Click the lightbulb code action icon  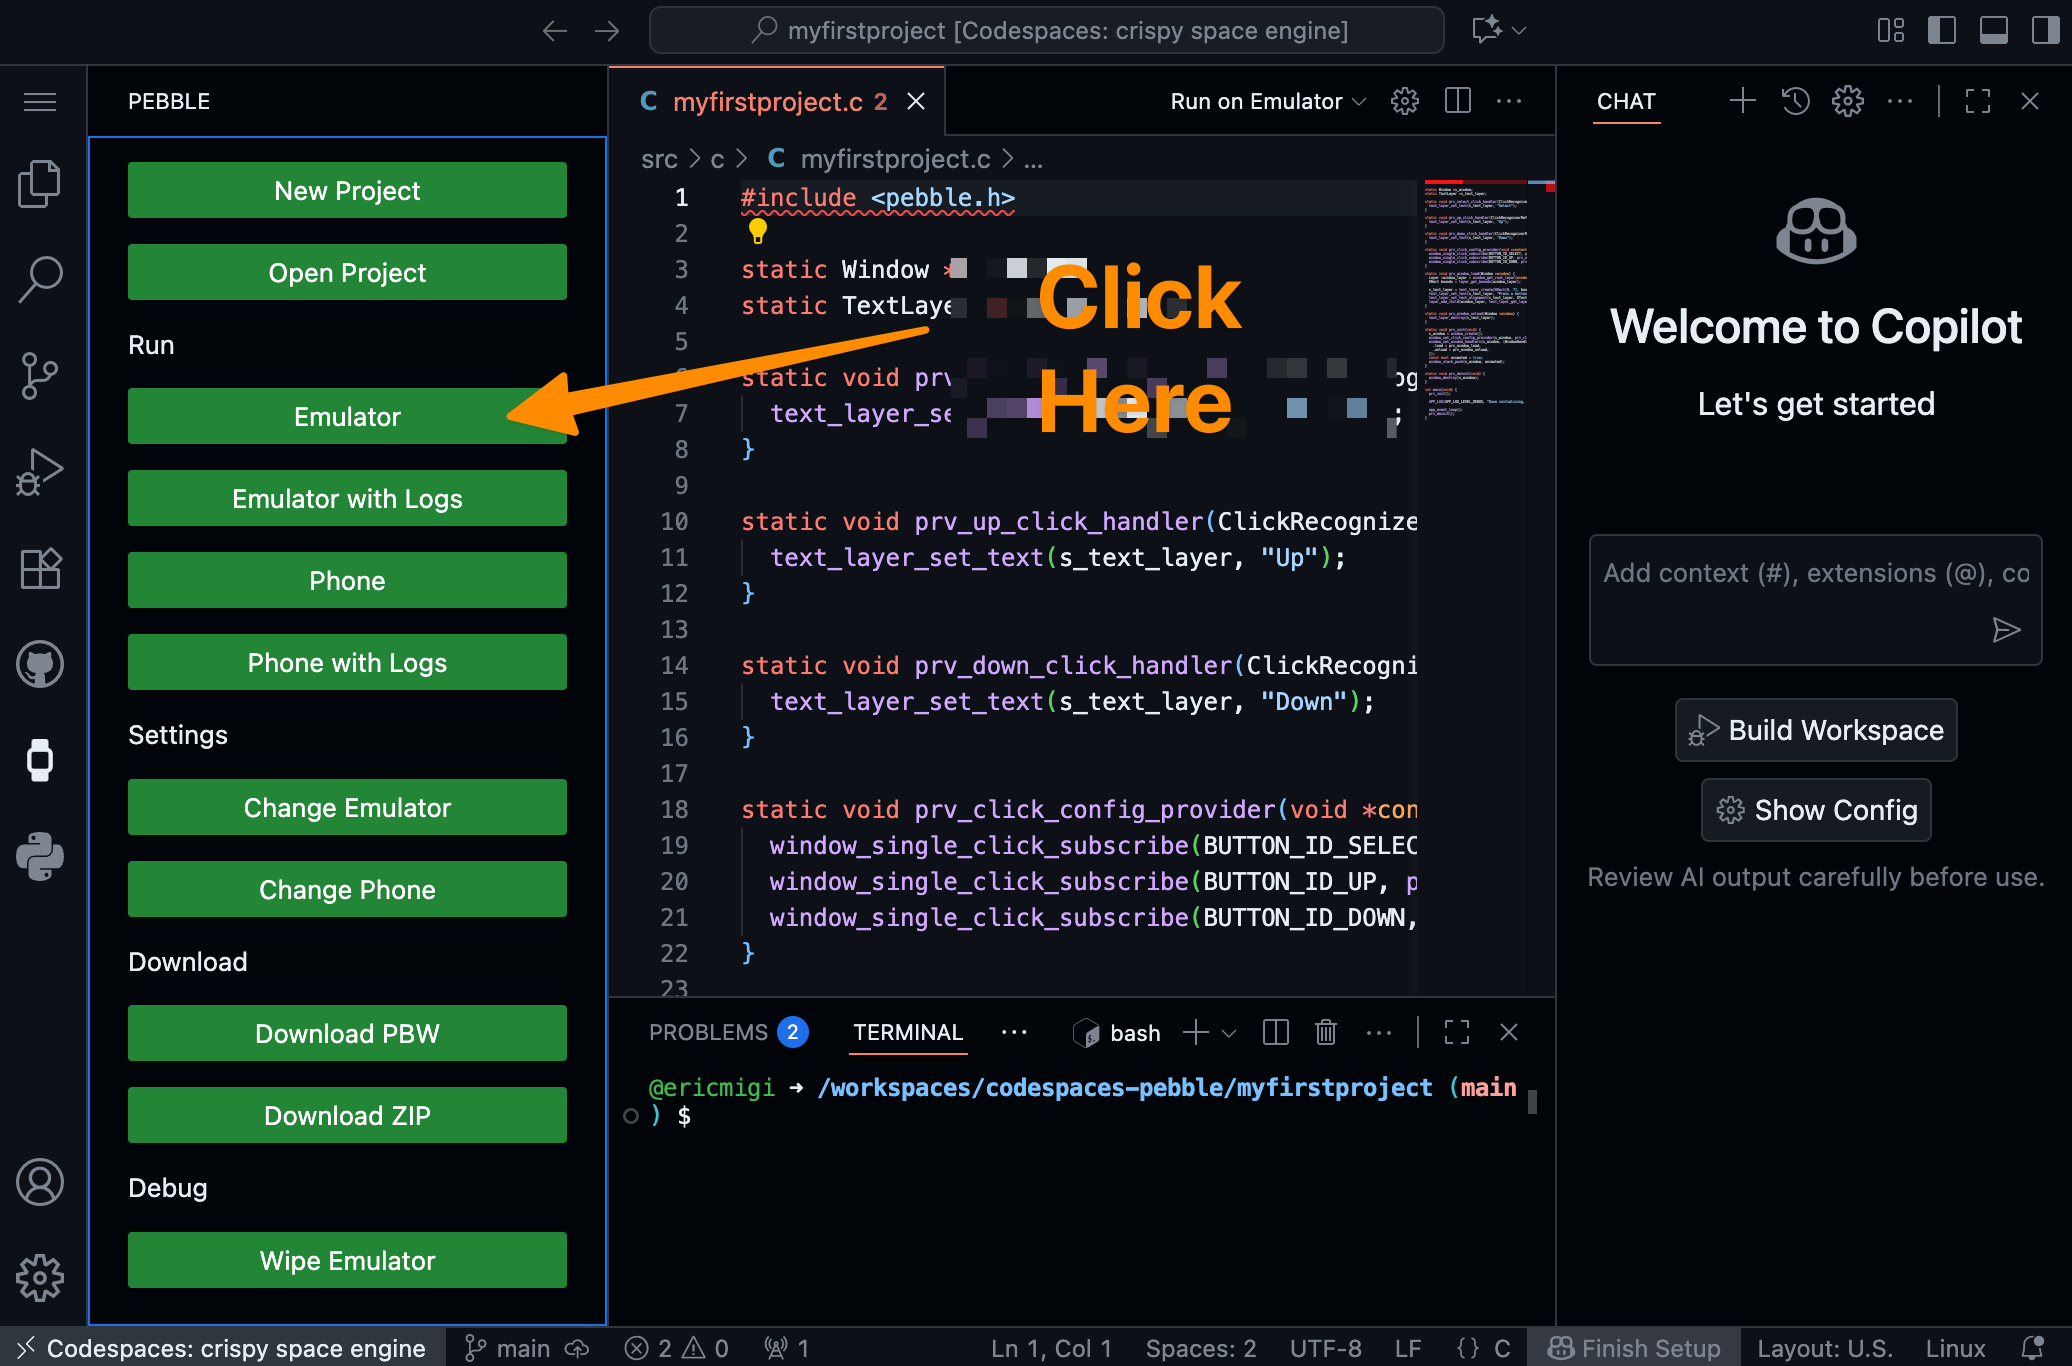(x=758, y=231)
